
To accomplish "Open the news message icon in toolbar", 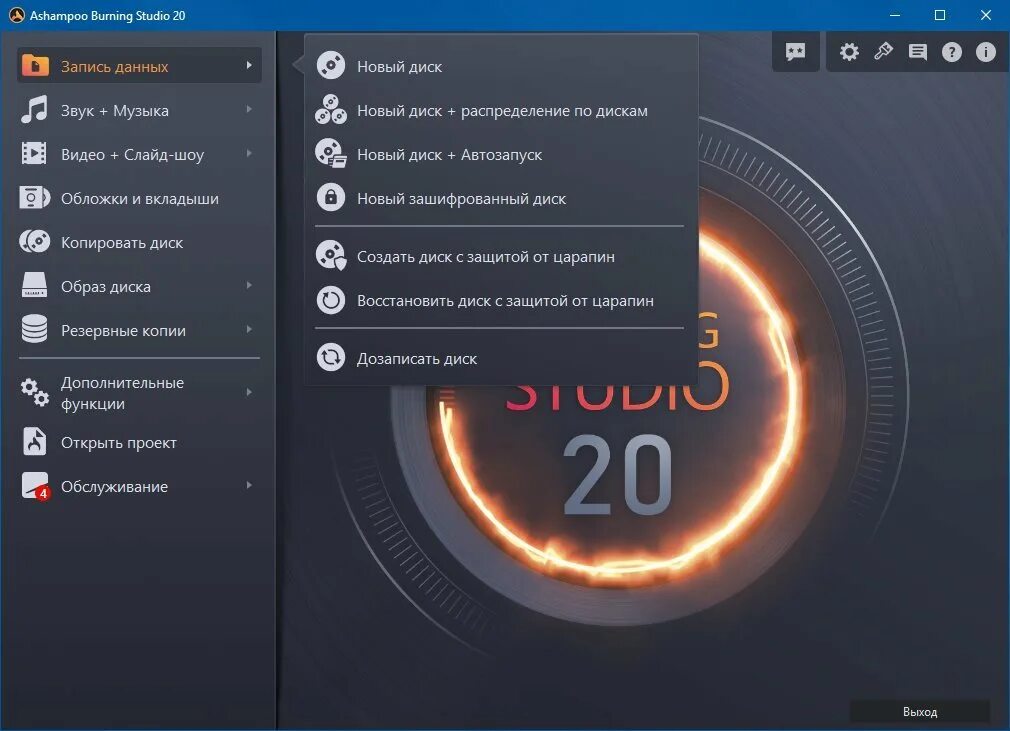I will tap(918, 52).
